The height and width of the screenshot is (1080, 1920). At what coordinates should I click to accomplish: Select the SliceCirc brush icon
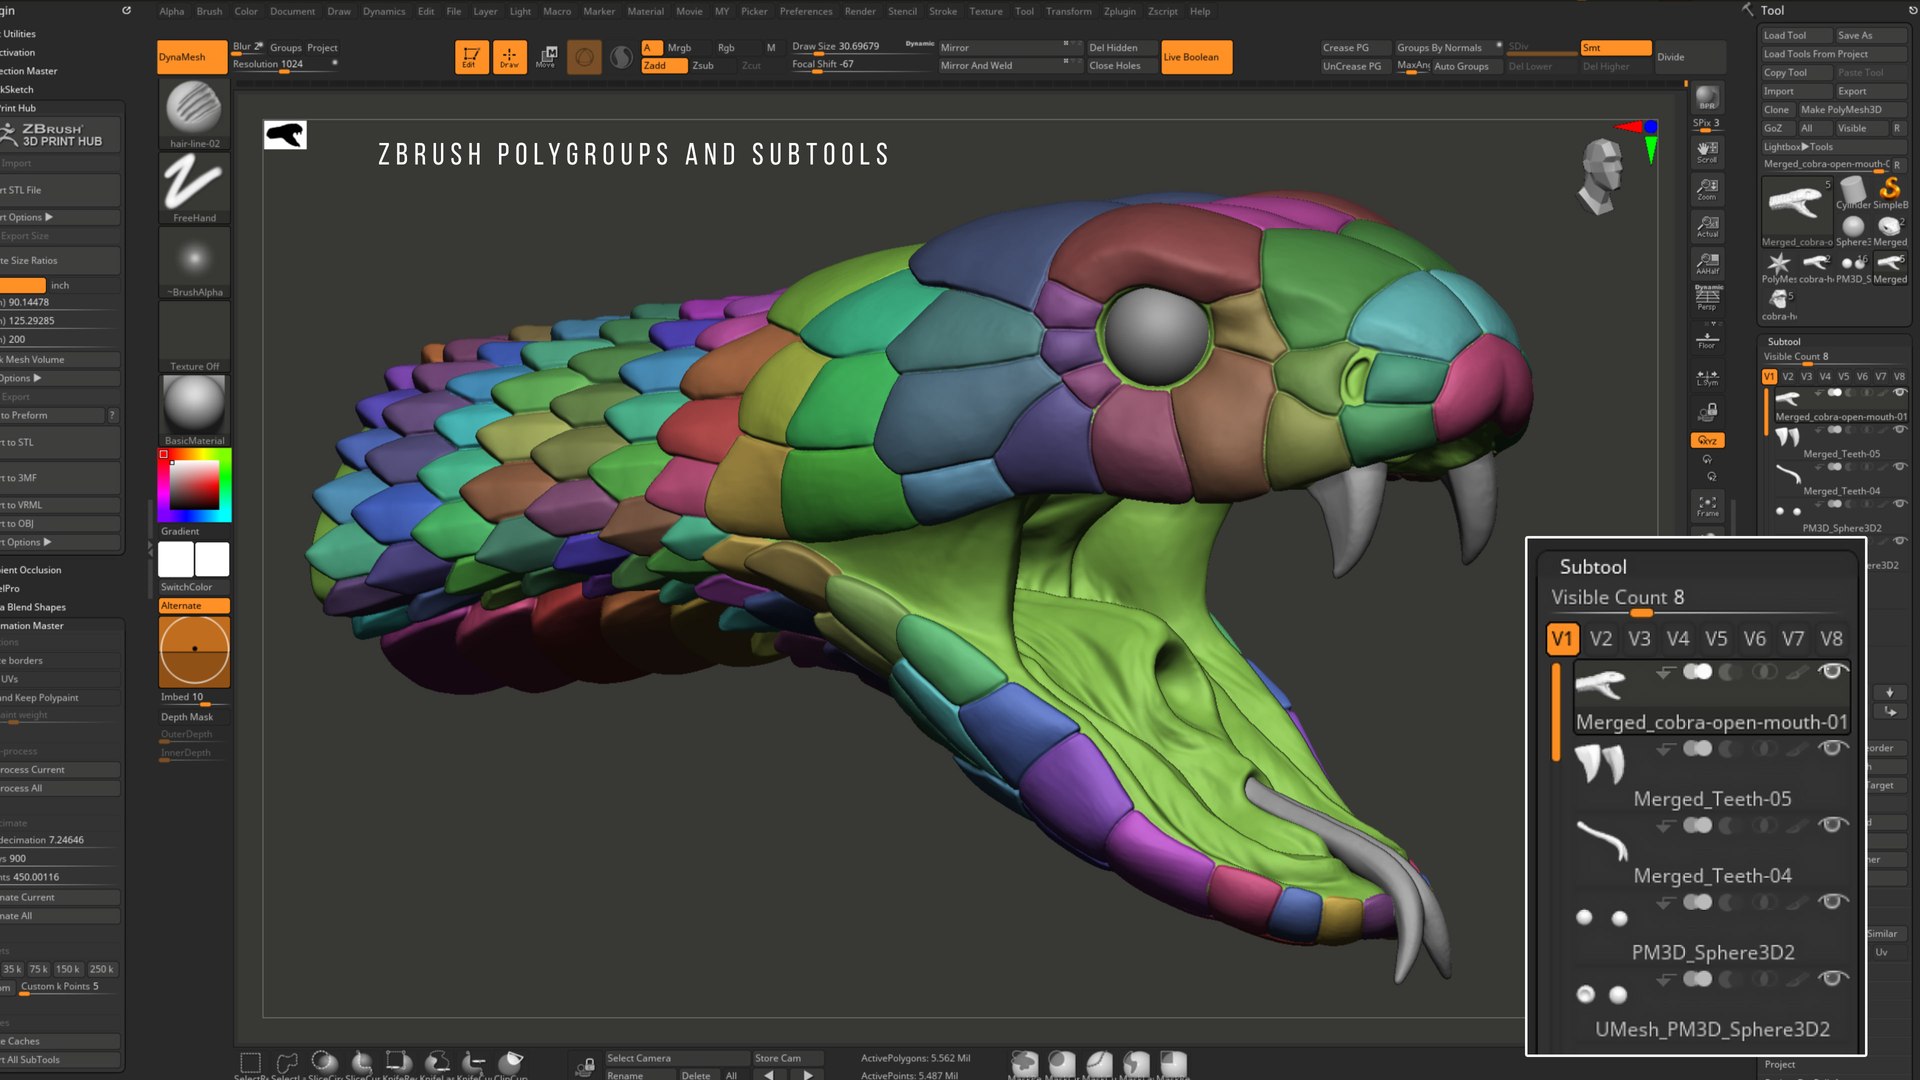[324, 1063]
